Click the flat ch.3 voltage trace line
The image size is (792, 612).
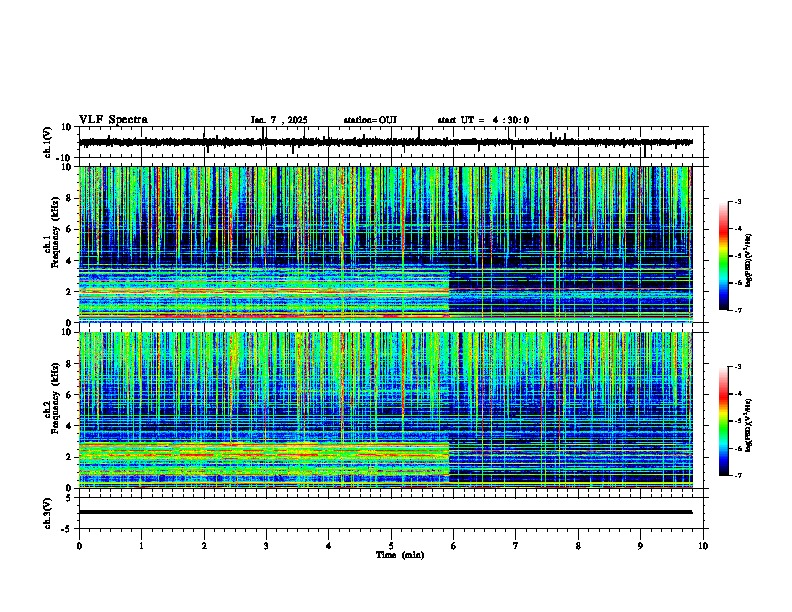(x=385, y=512)
